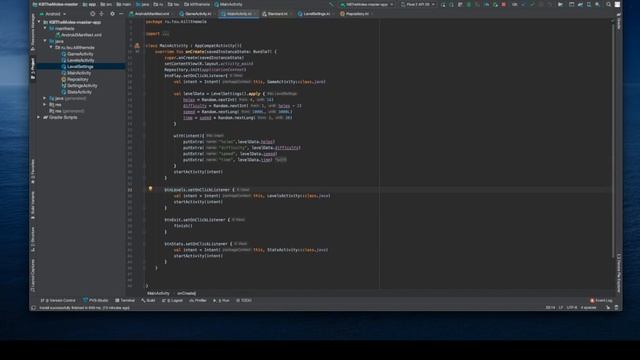Screen dimensions: 640x360
Task: Collapse the KillTheMoles-master-app tree node
Action: tap(40, 22)
